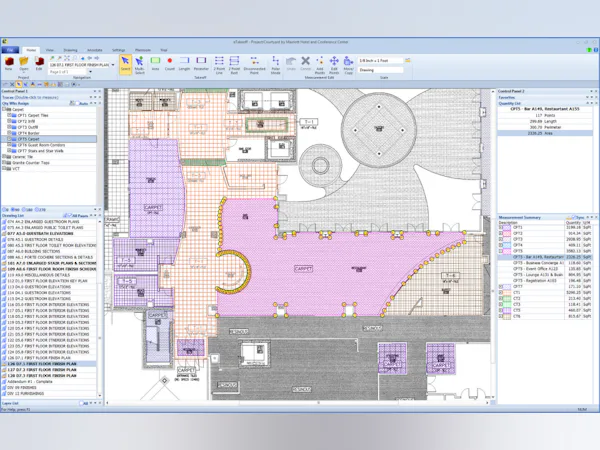Toggle the CPT2 checkbox in Measurement Summary
600x450 pixels.
pos(501,233)
